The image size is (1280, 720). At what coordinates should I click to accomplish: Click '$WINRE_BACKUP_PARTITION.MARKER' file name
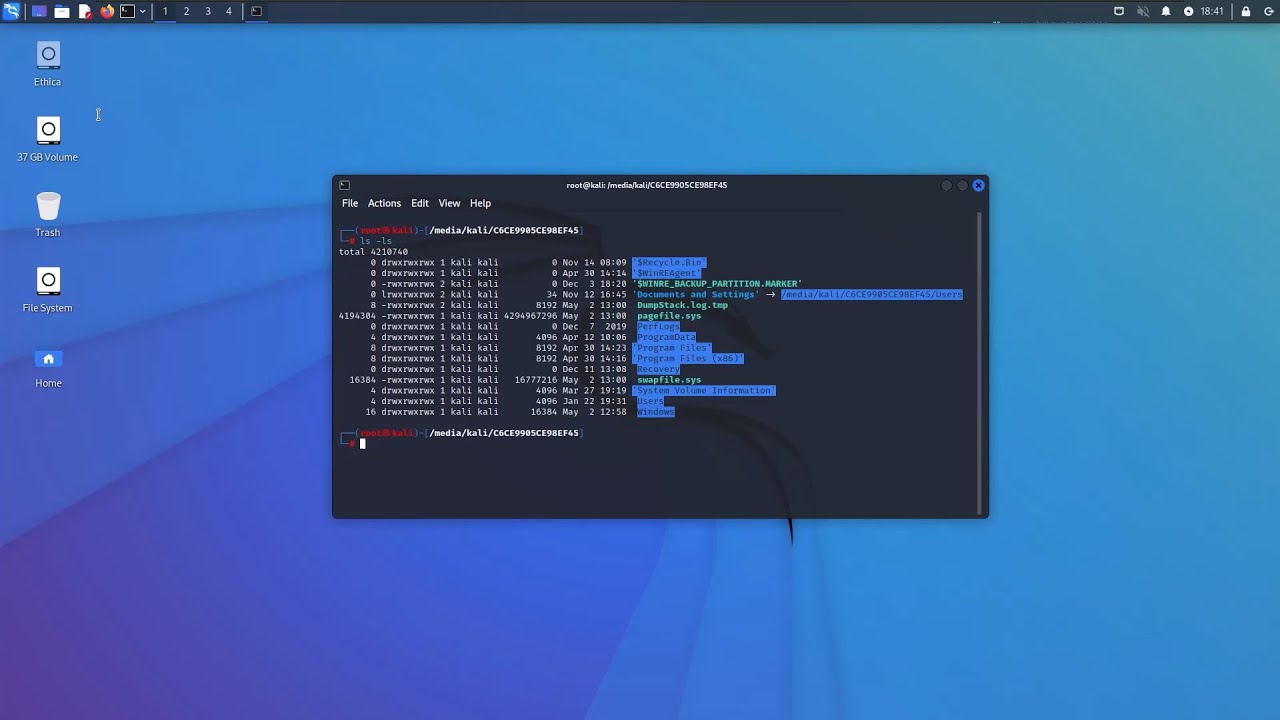point(717,284)
